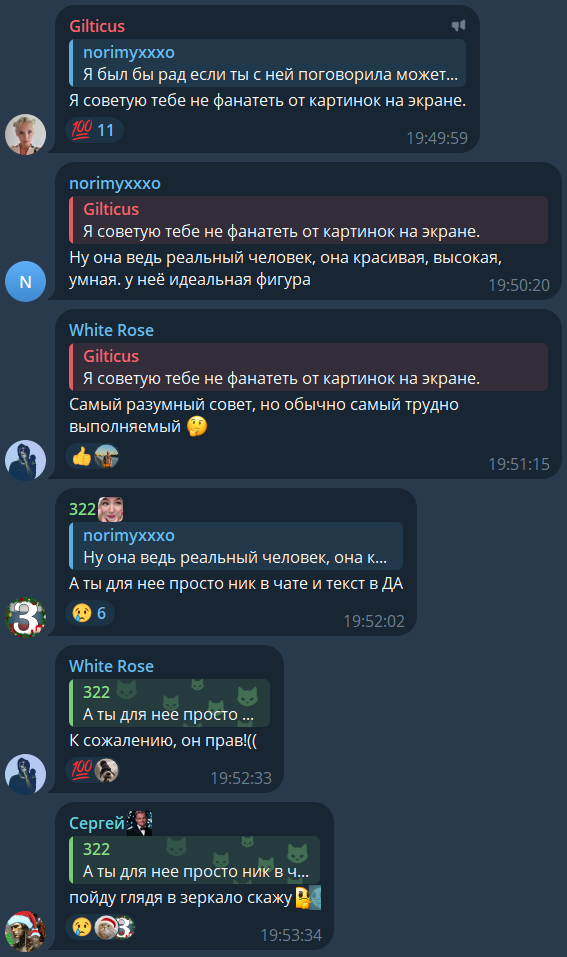Open White Rose sender name in third message
The image size is (567, 957).
(111, 330)
